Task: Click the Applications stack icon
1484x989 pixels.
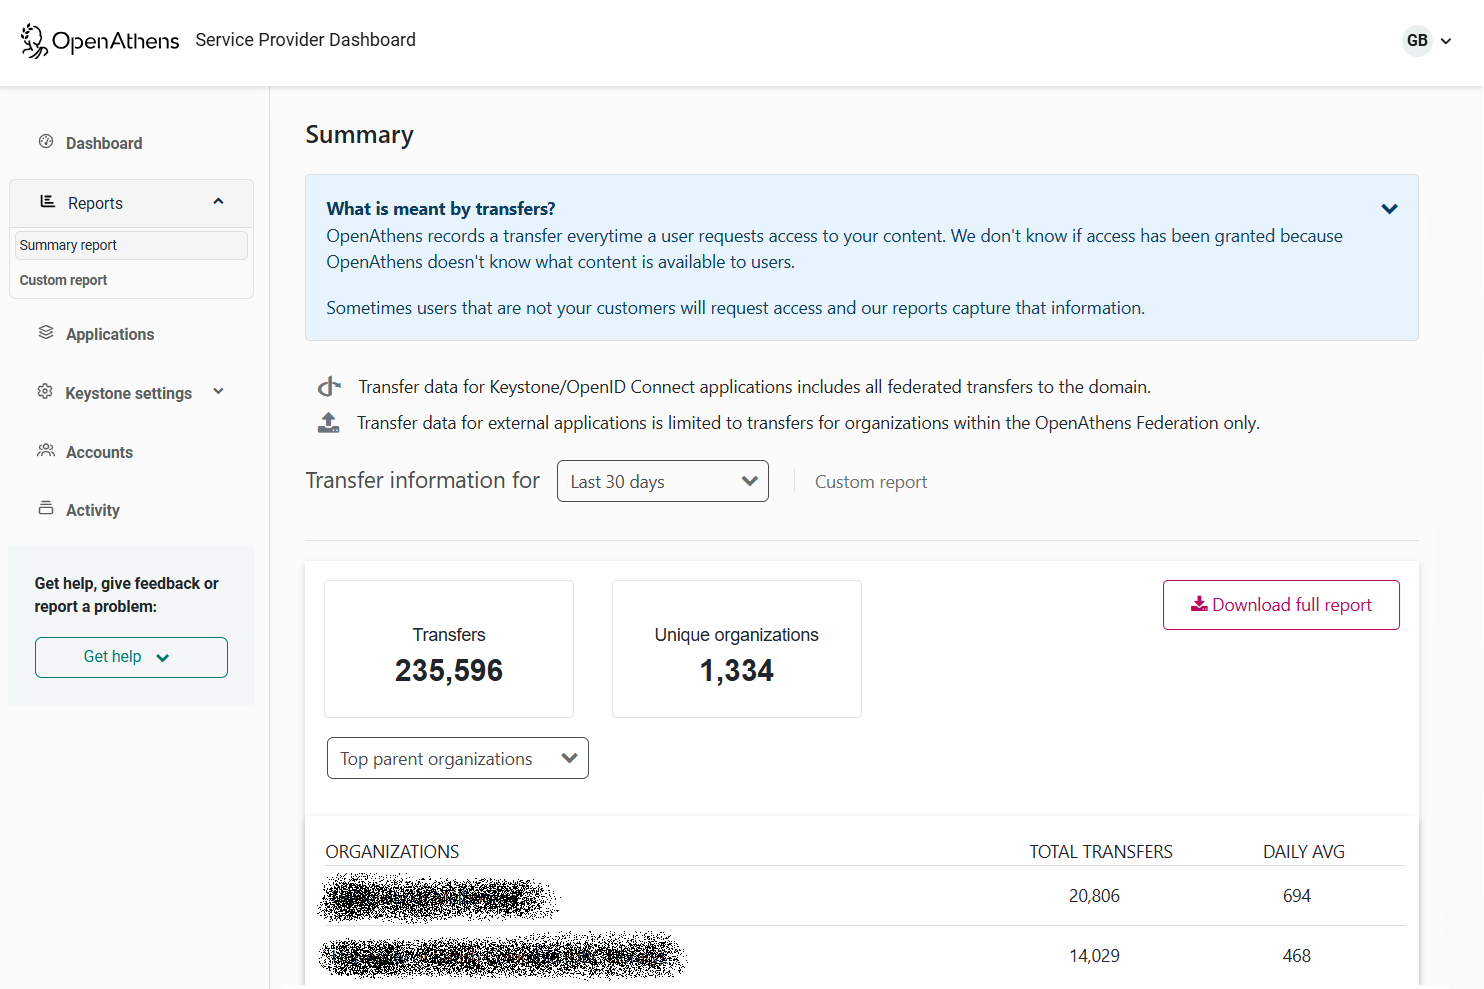Action: (x=46, y=333)
